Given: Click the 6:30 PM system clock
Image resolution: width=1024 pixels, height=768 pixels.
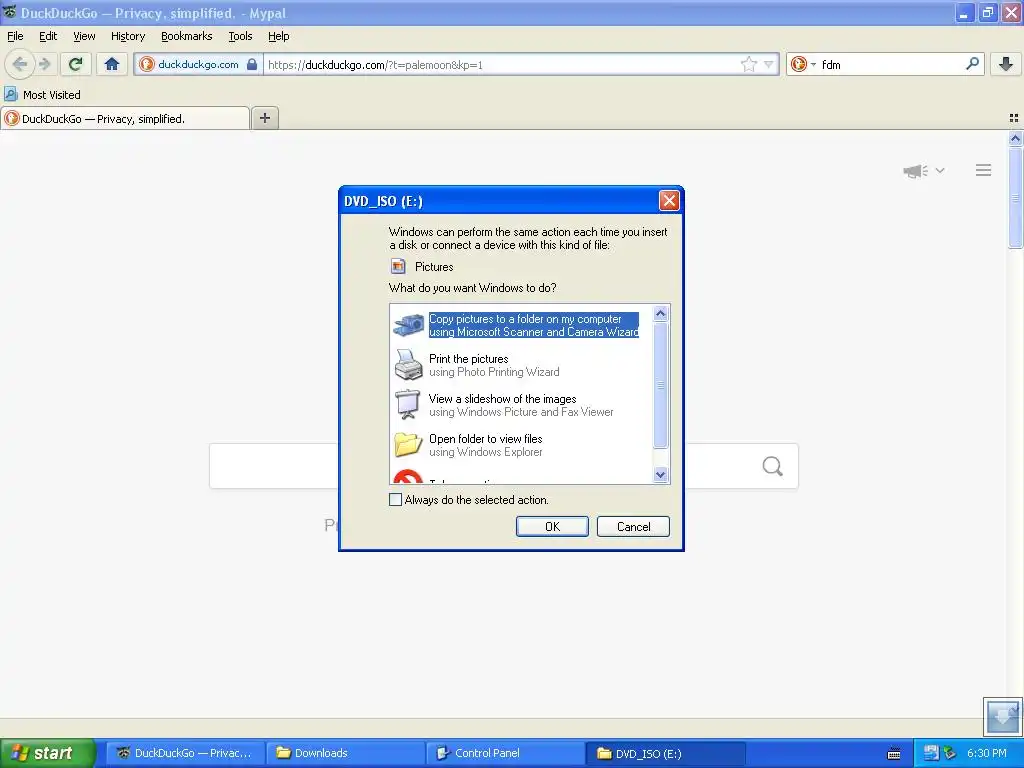Looking at the screenshot, I should 987,753.
